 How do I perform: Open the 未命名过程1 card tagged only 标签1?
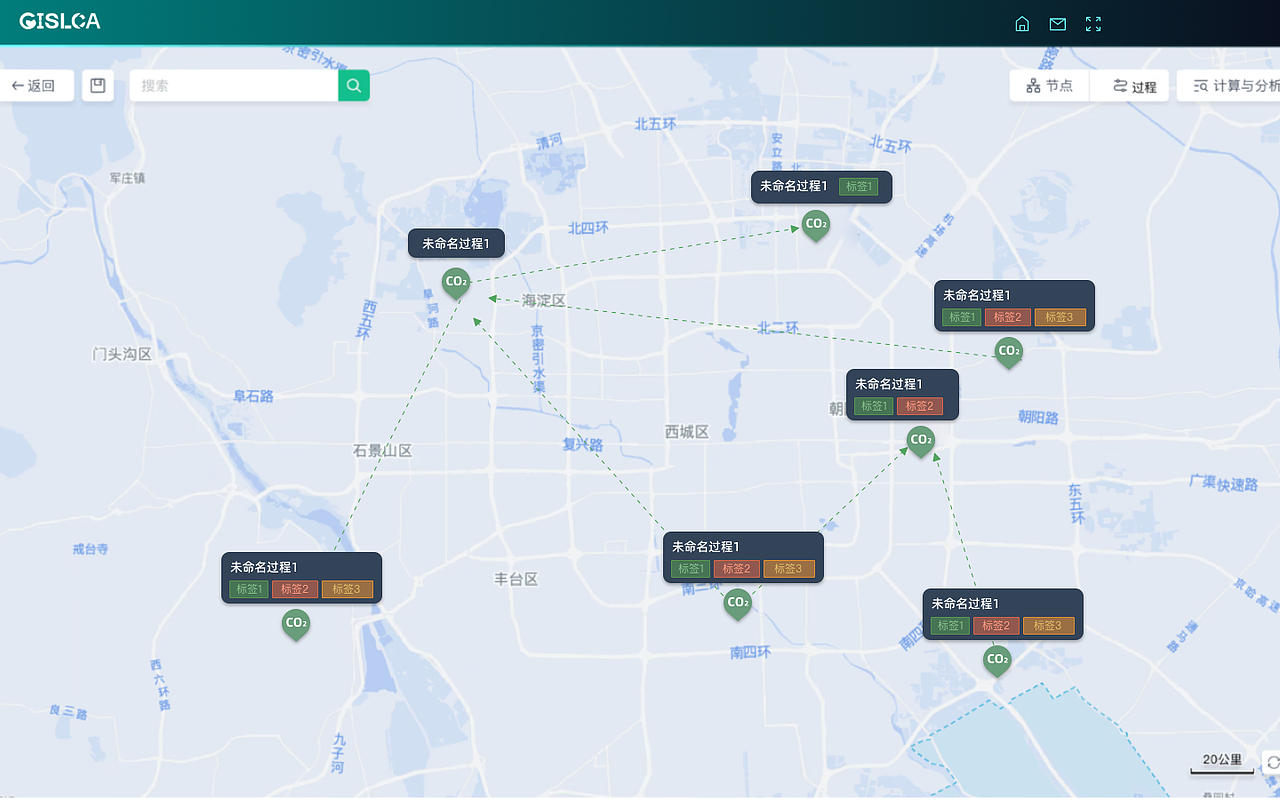821,186
